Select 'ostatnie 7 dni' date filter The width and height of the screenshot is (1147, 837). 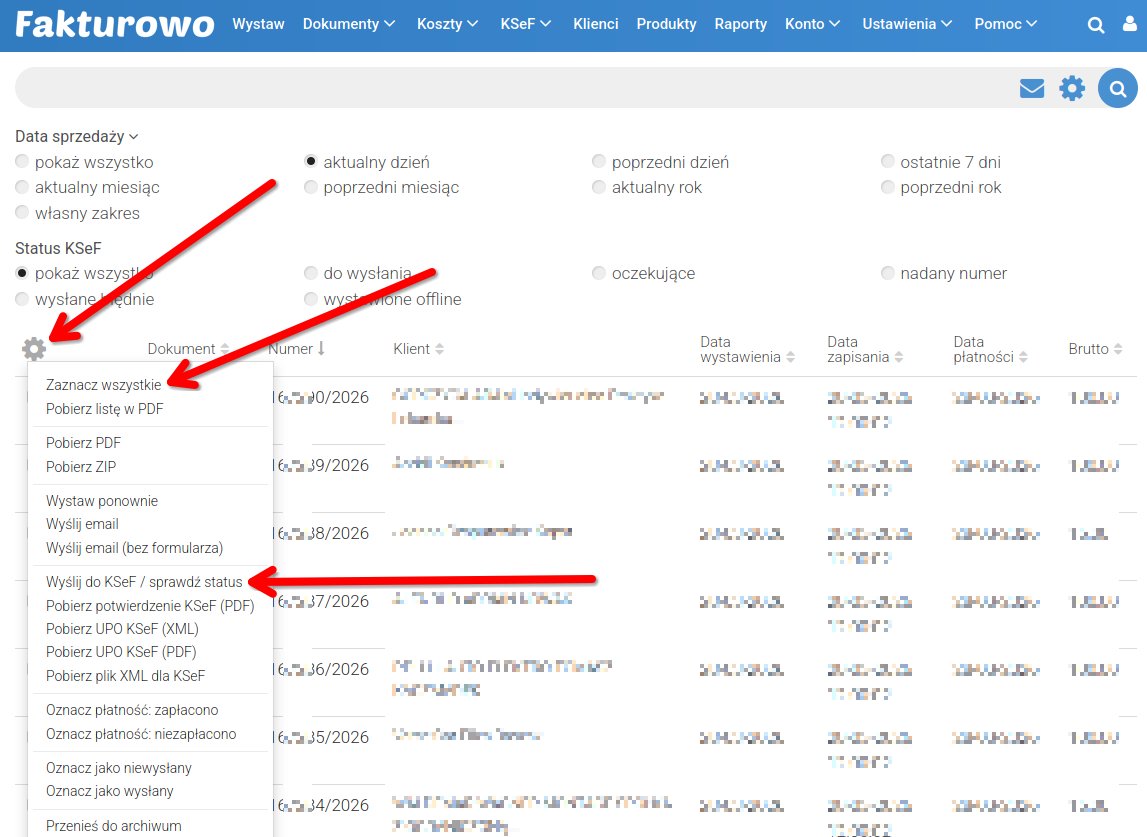pyautogui.click(x=889, y=162)
